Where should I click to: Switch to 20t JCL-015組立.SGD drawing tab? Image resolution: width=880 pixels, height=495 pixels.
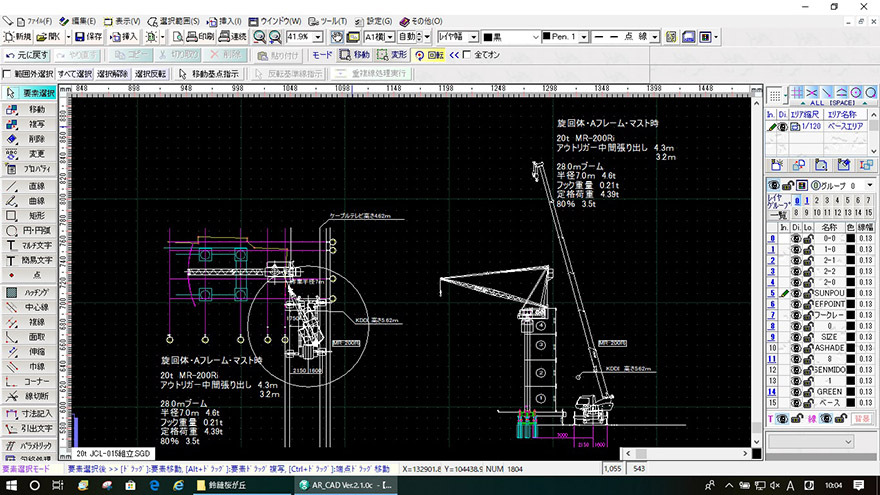tap(113, 453)
